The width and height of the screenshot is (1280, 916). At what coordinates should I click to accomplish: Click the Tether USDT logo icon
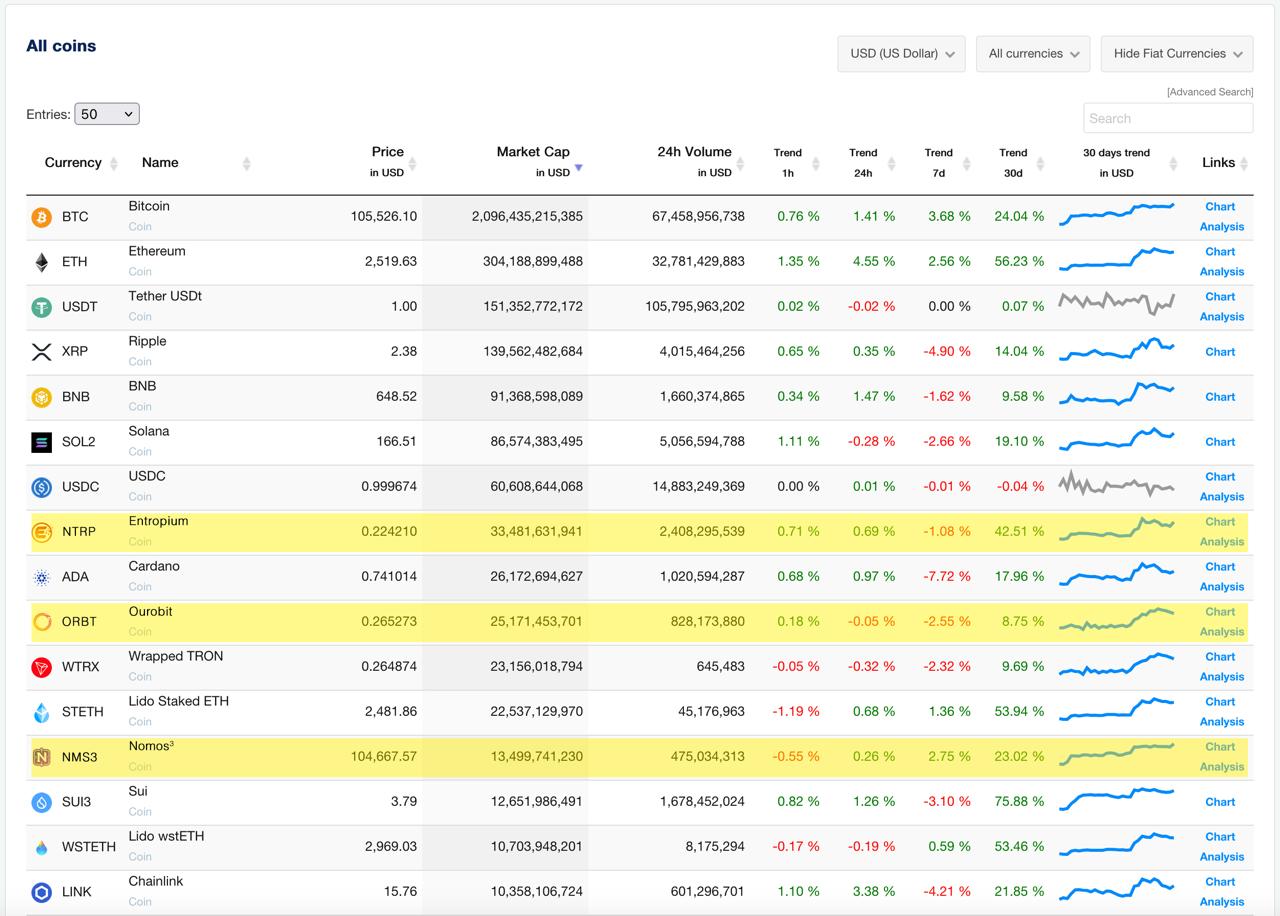[x=41, y=307]
